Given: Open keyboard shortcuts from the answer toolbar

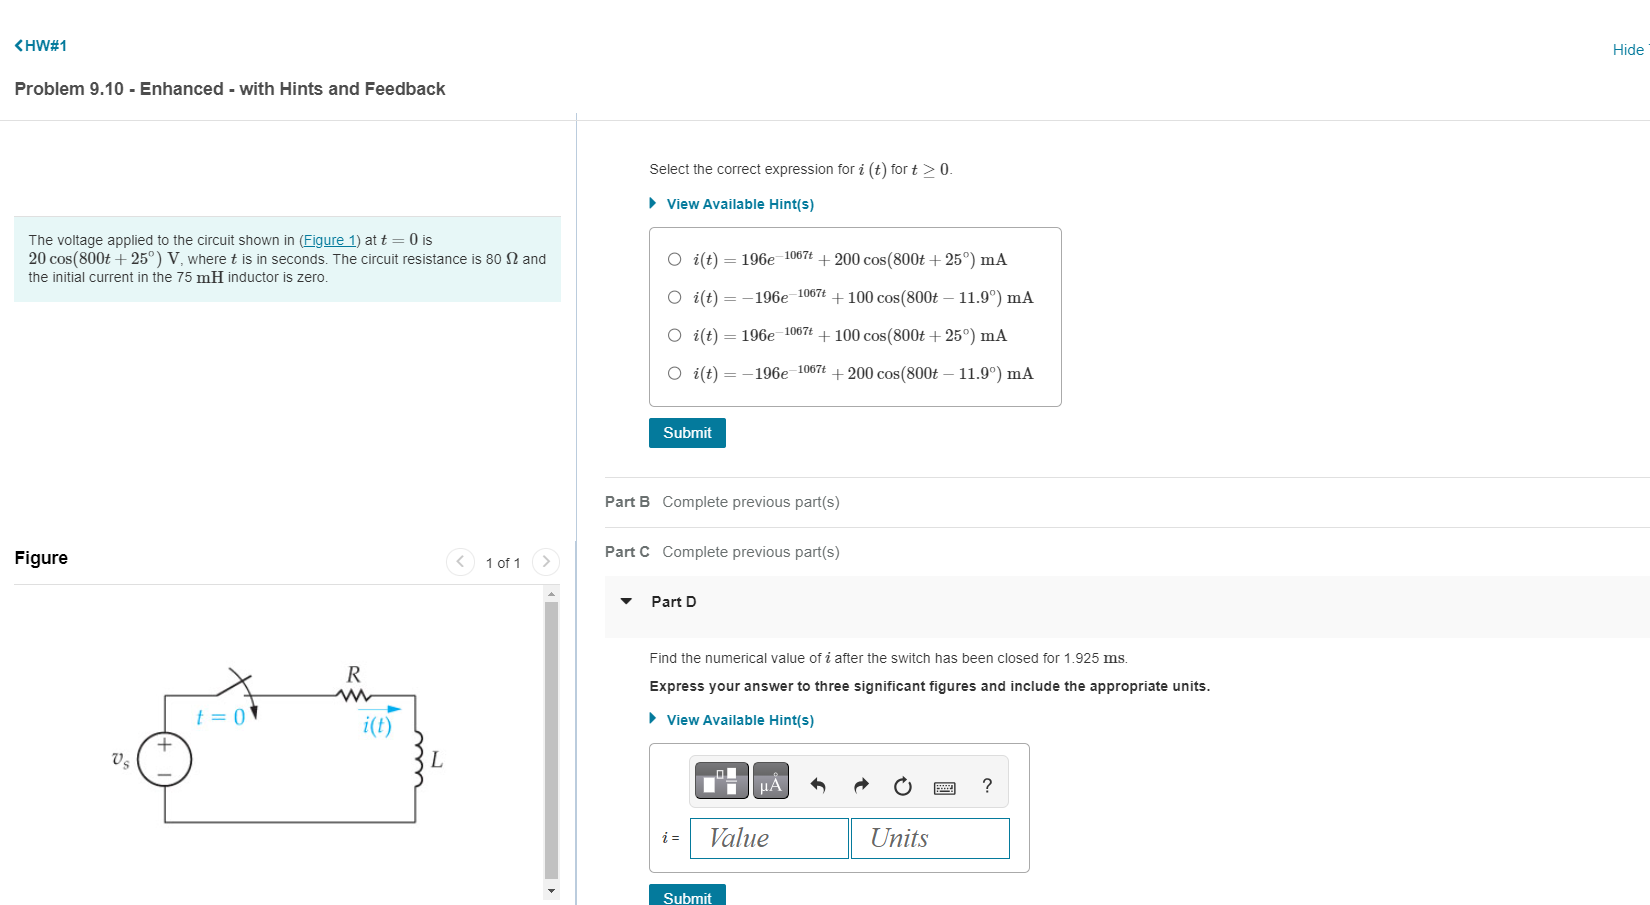Looking at the screenshot, I should pos(944,786).
